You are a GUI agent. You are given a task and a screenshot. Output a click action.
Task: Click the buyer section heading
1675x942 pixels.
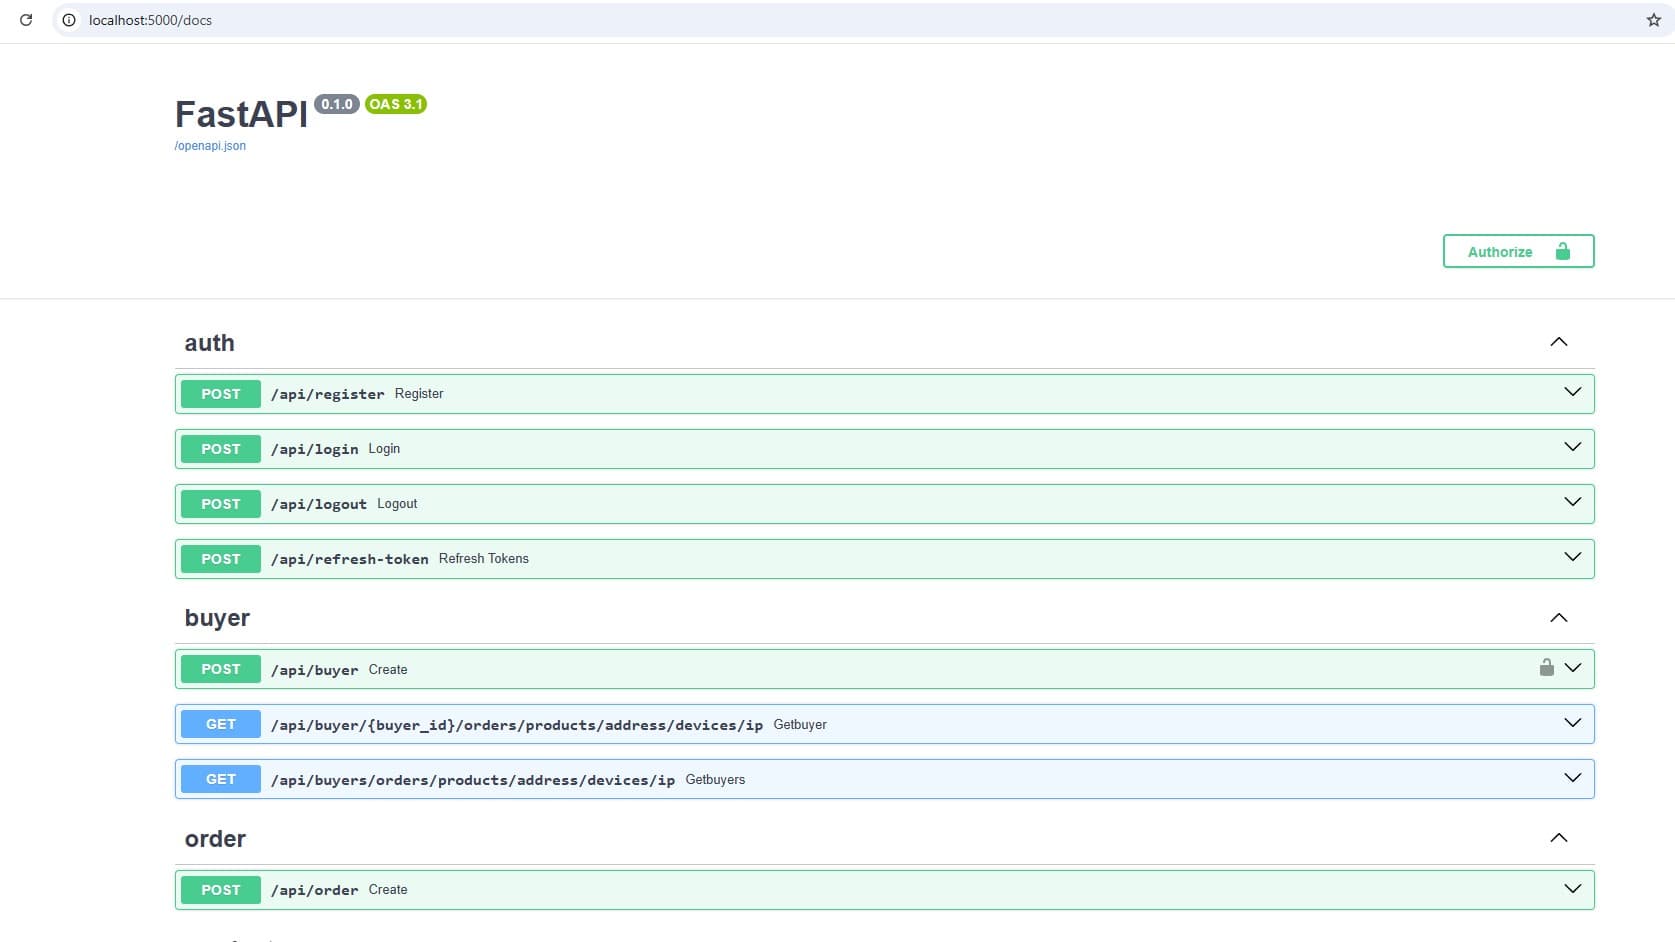tap(217, 618)
